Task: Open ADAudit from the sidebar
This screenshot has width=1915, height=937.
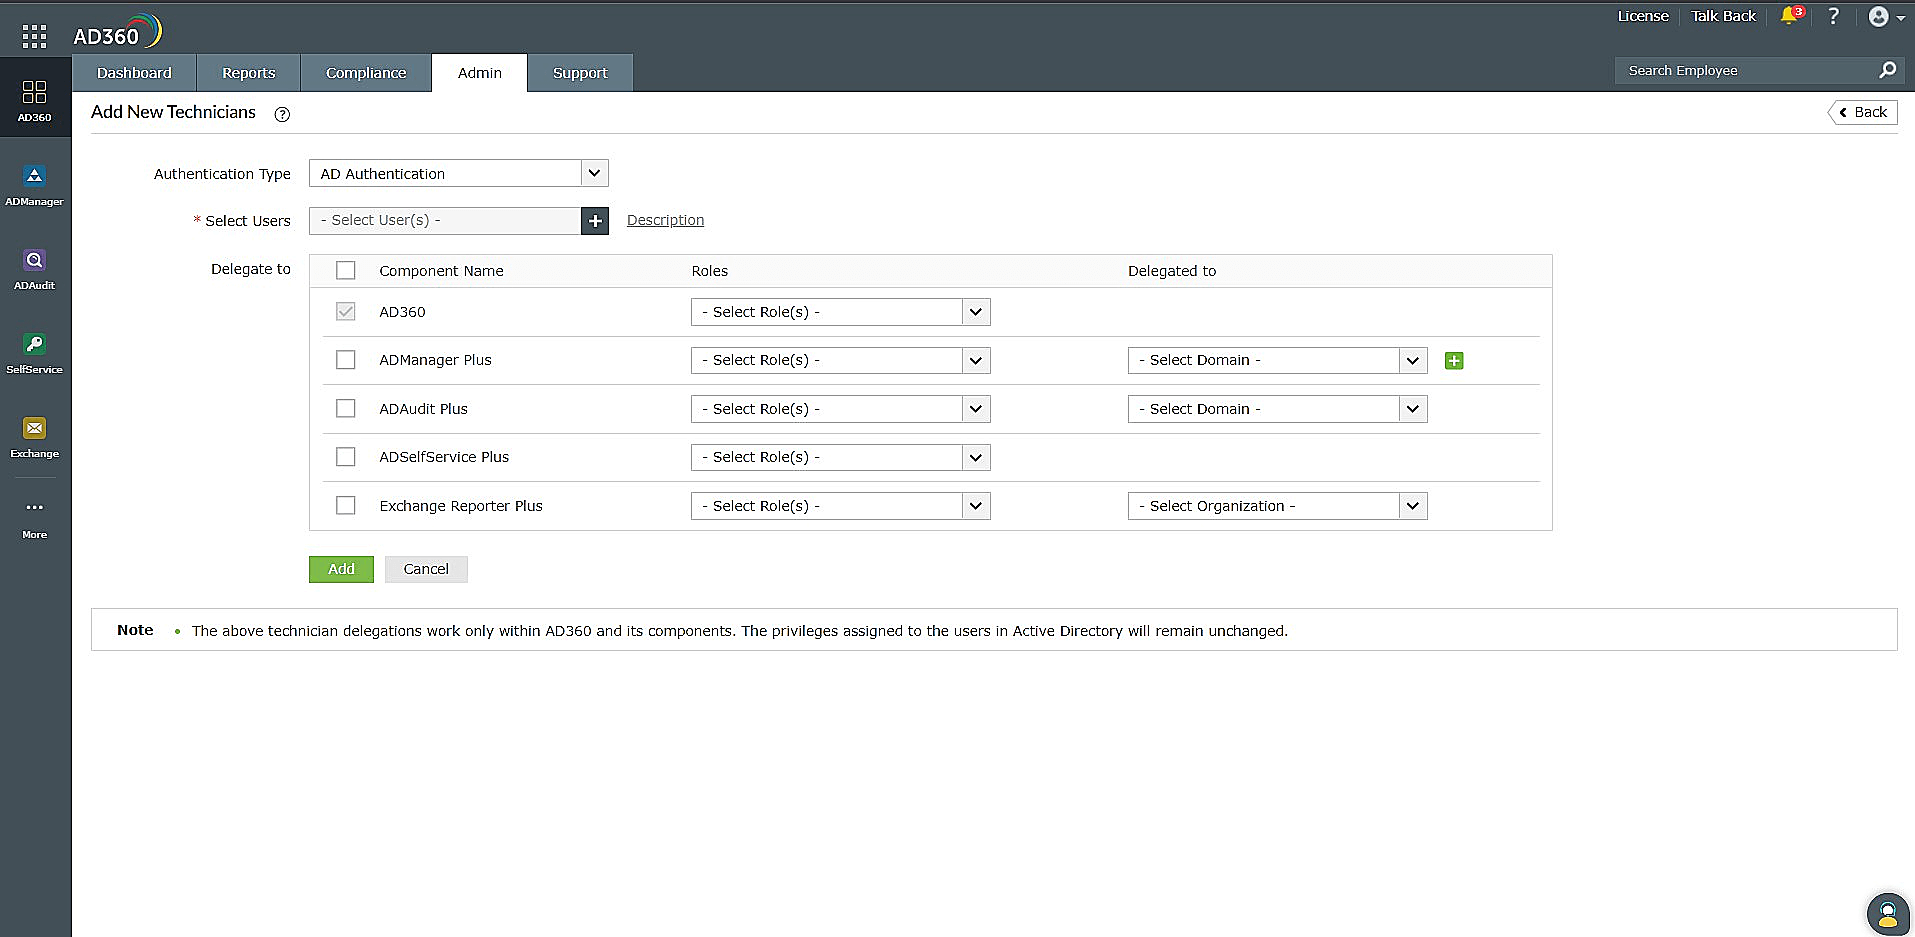Action: pyautogui.click(x=35, y=270)
